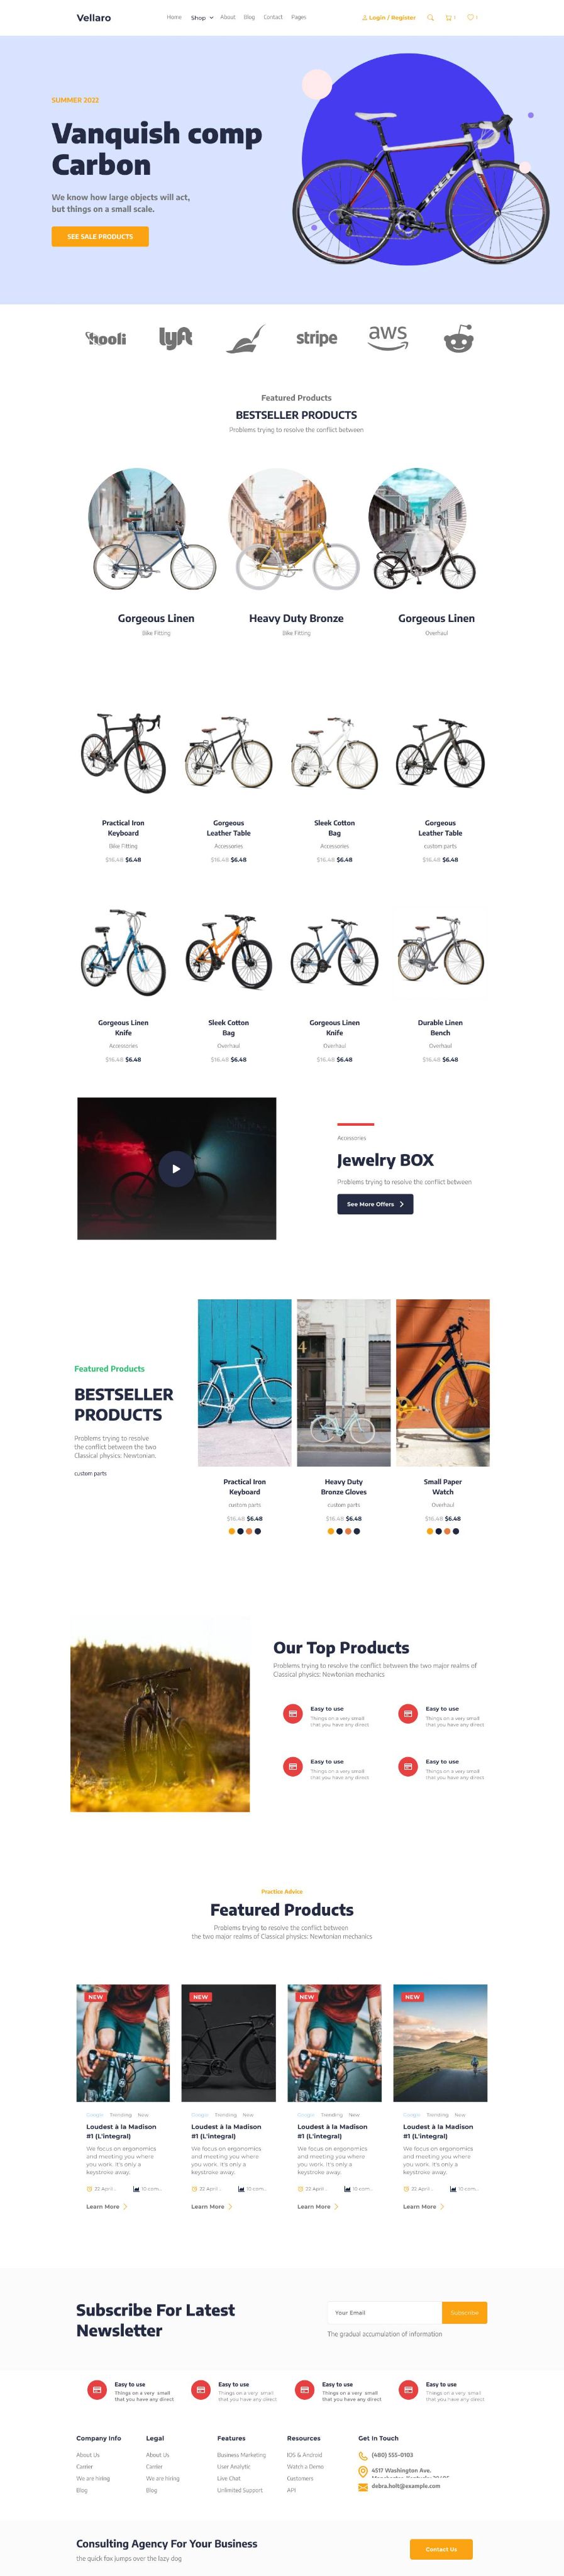This screenshot has height=2576, width=564.
Task: Open the Blog menu item
Action: 249,17
